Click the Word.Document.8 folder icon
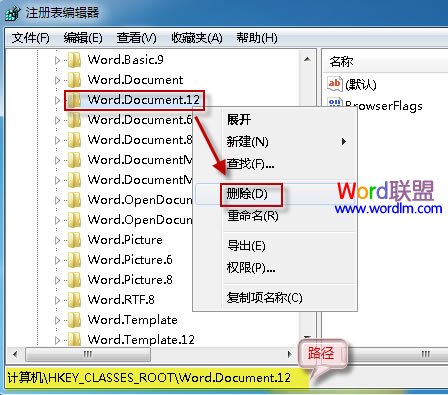This screenshot has width=448, height=395. tap(74, 140)
